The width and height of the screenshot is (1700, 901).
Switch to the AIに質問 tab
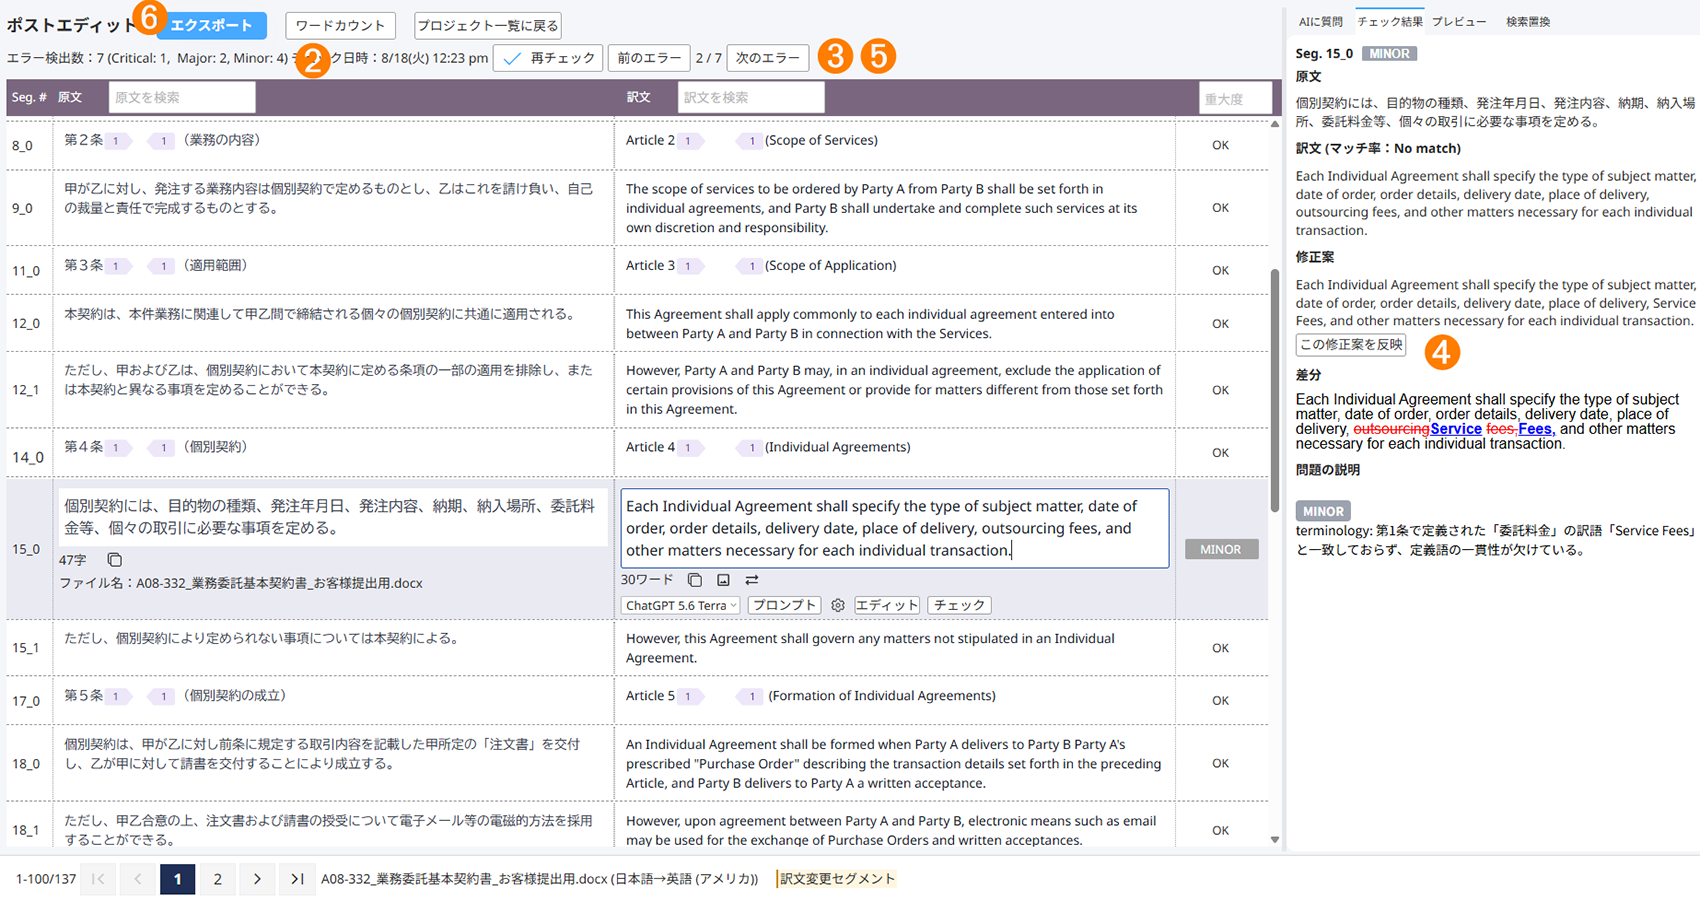click(x=1320, y=21)
